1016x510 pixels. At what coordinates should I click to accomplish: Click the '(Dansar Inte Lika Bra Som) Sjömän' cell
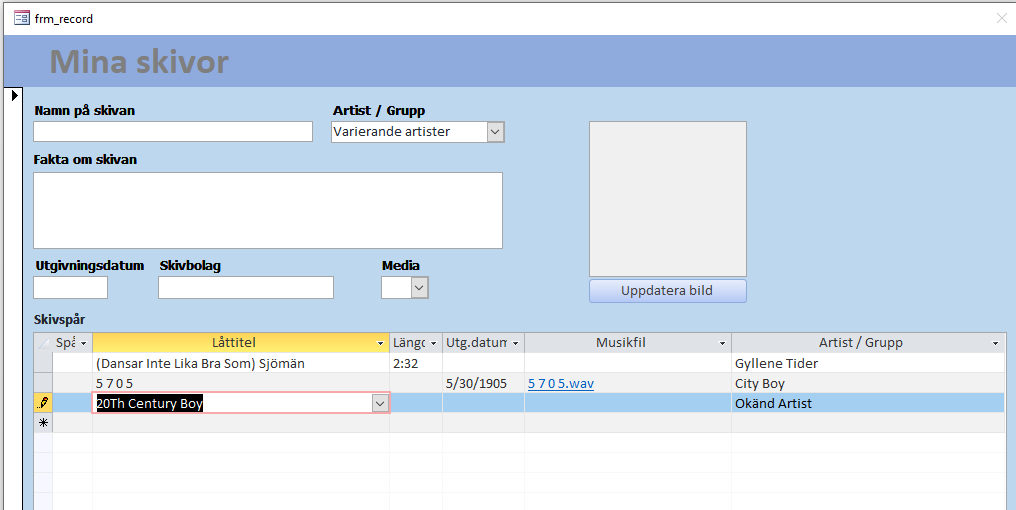241,364
